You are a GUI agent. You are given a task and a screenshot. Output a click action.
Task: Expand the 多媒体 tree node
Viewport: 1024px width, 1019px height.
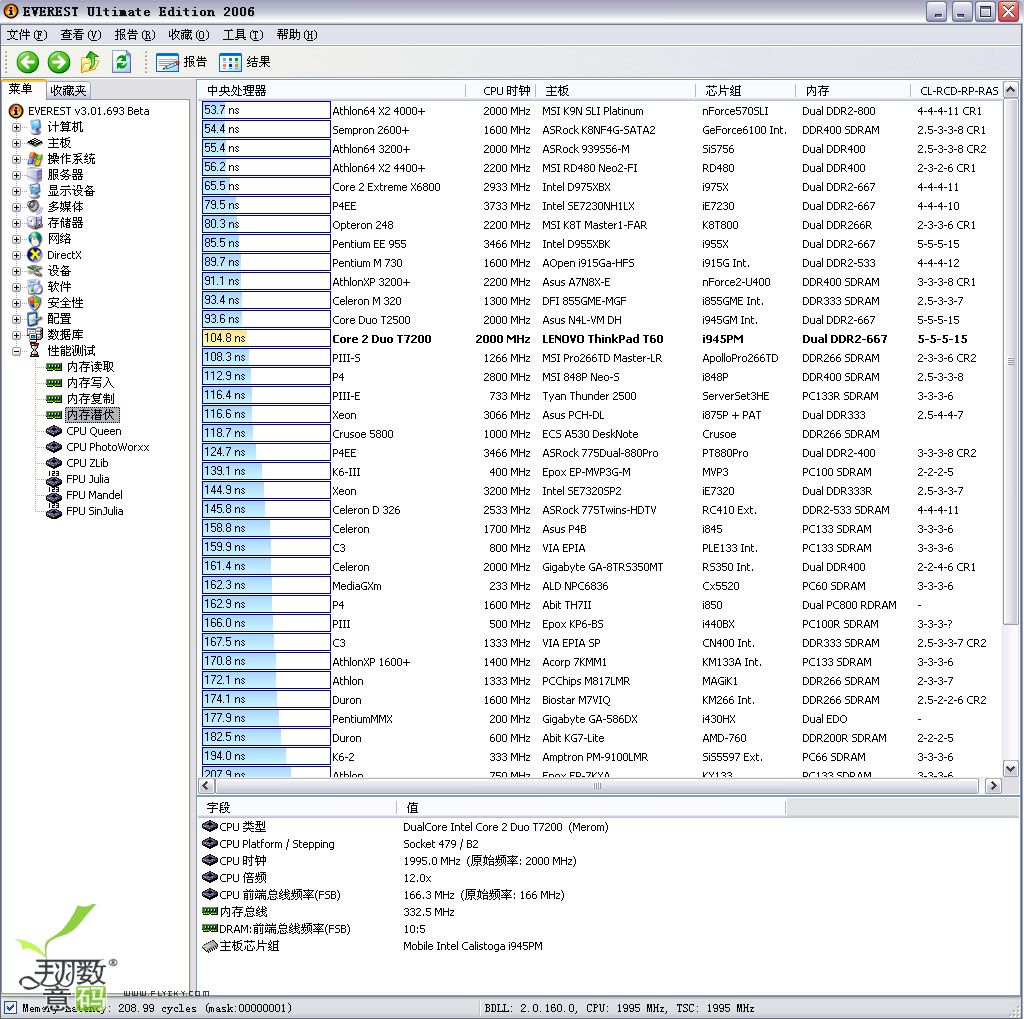tap(16, 206)
